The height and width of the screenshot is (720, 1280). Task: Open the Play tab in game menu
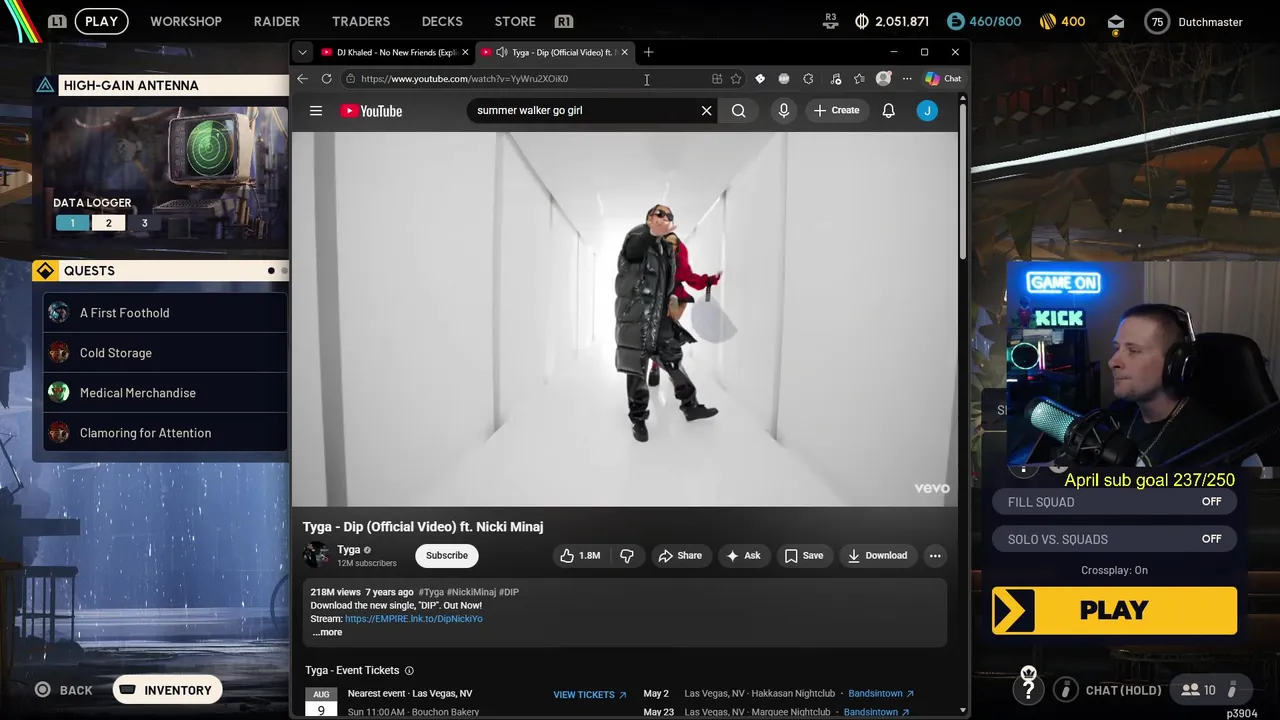101,21
